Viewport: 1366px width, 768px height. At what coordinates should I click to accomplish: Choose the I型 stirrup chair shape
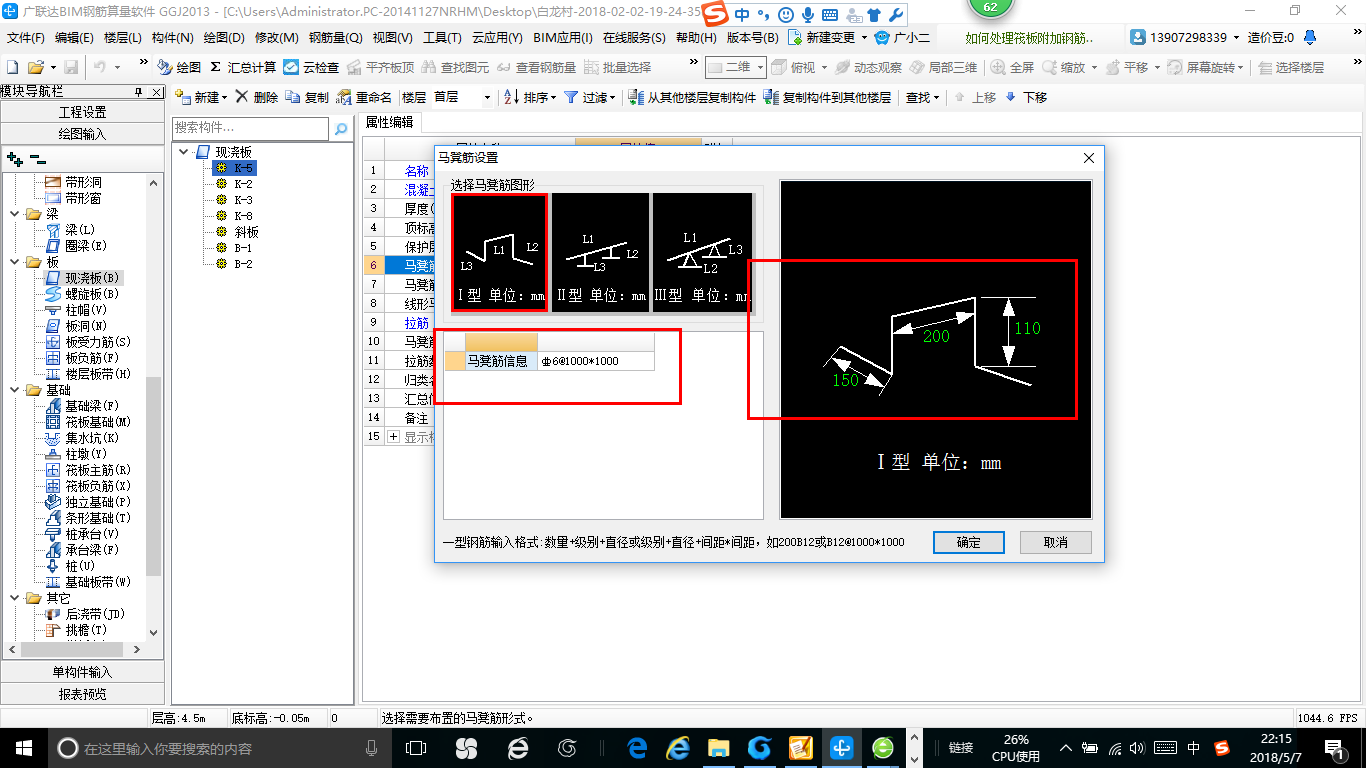click(499, 253)
